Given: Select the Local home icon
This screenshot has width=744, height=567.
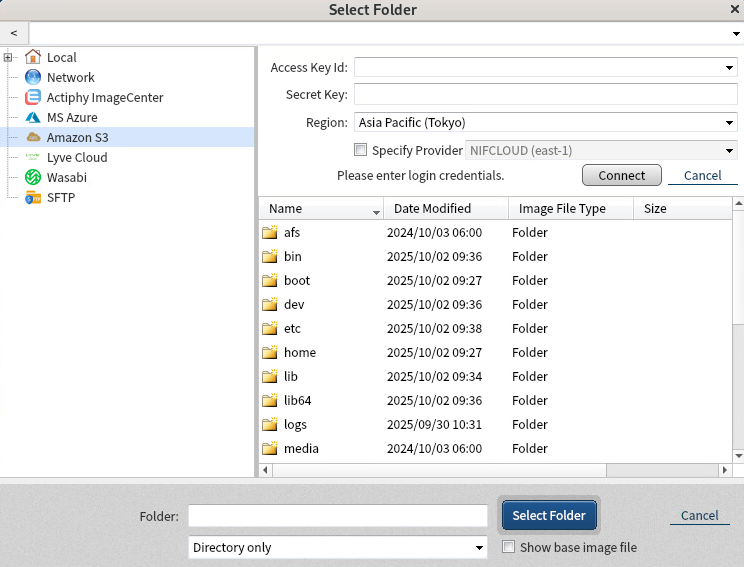Looking at the screenshot, I should [33, 57].
